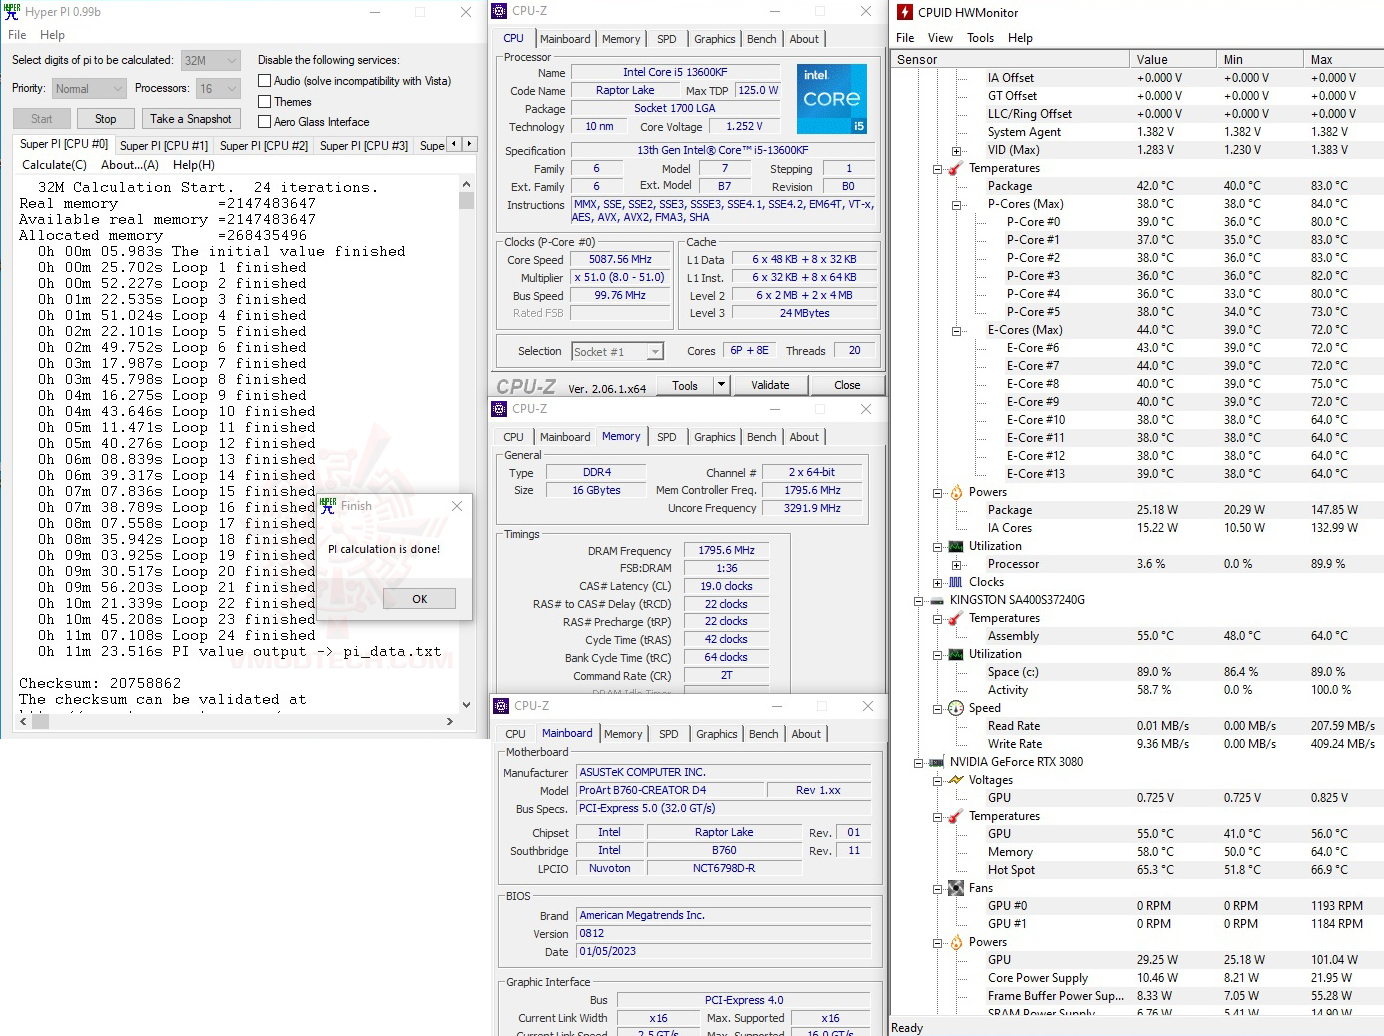Screen dimensions: 1384x1036
Task: Click the Finish dialog's Hyper PI icon
Action: [x=328, y=506]
